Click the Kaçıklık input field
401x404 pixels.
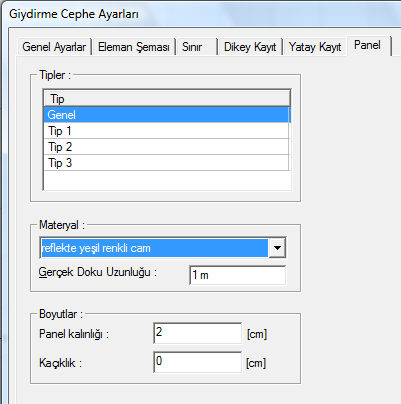198,362
